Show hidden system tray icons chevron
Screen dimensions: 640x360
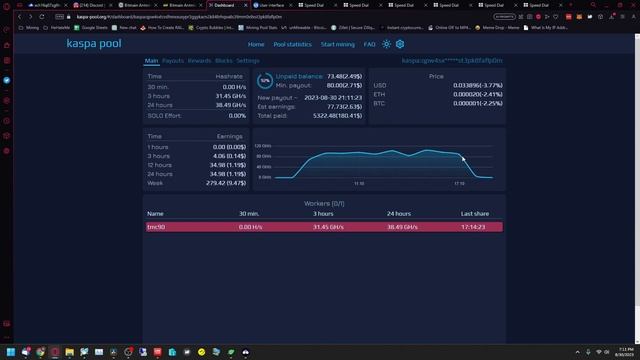[x=577, y=352]
